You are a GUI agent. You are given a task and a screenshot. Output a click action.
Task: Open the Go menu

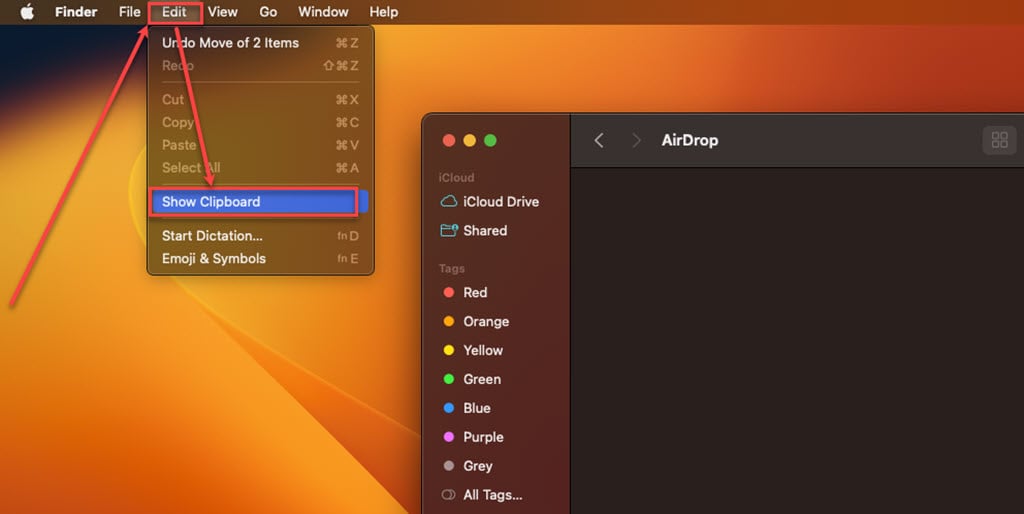click(268, 12)
